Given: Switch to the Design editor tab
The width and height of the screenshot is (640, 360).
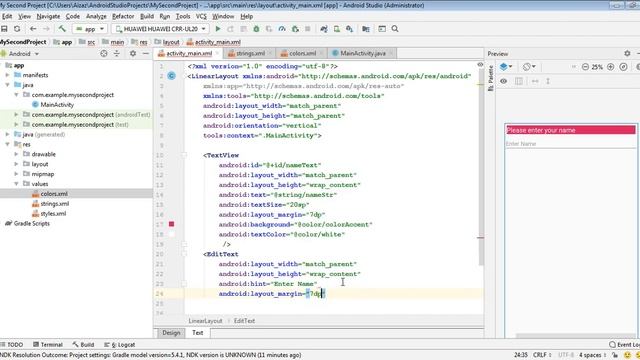Looking at the screenshot, I should pos(171,333).
